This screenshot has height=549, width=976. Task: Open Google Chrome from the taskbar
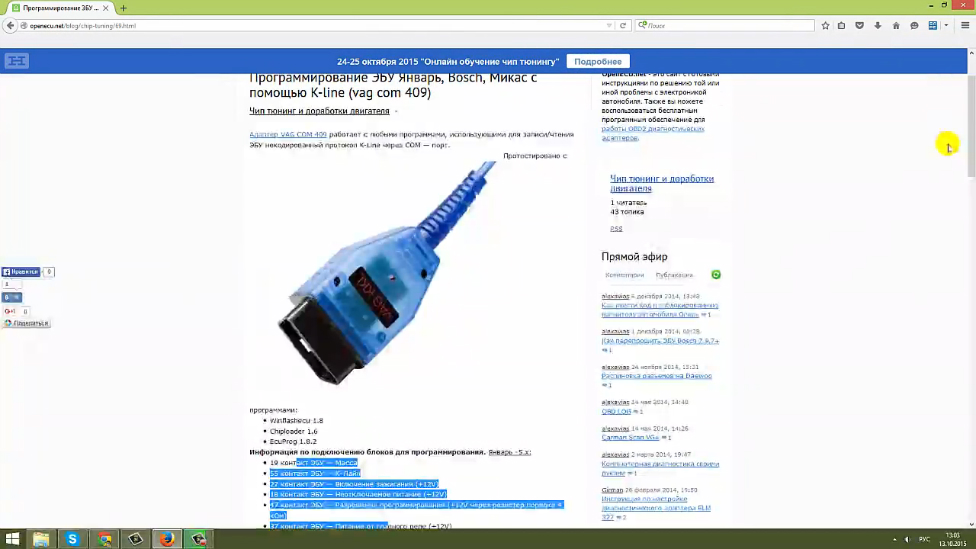[105, 539]
